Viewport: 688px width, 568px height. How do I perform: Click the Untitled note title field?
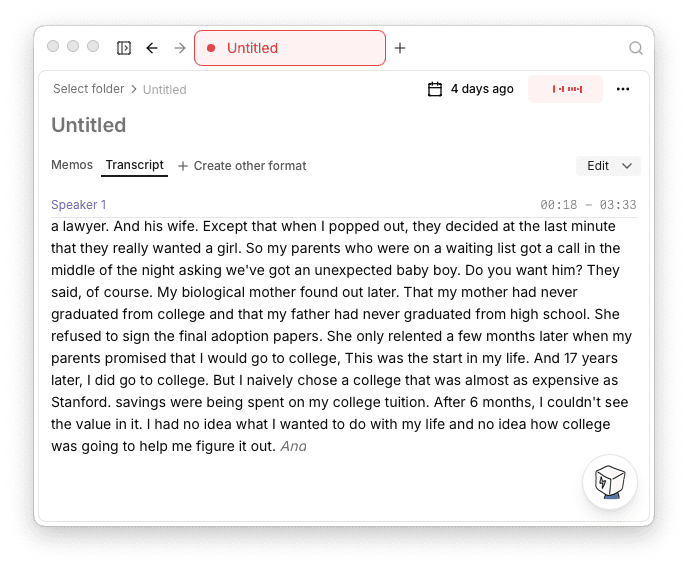click(x=89, y=125)
